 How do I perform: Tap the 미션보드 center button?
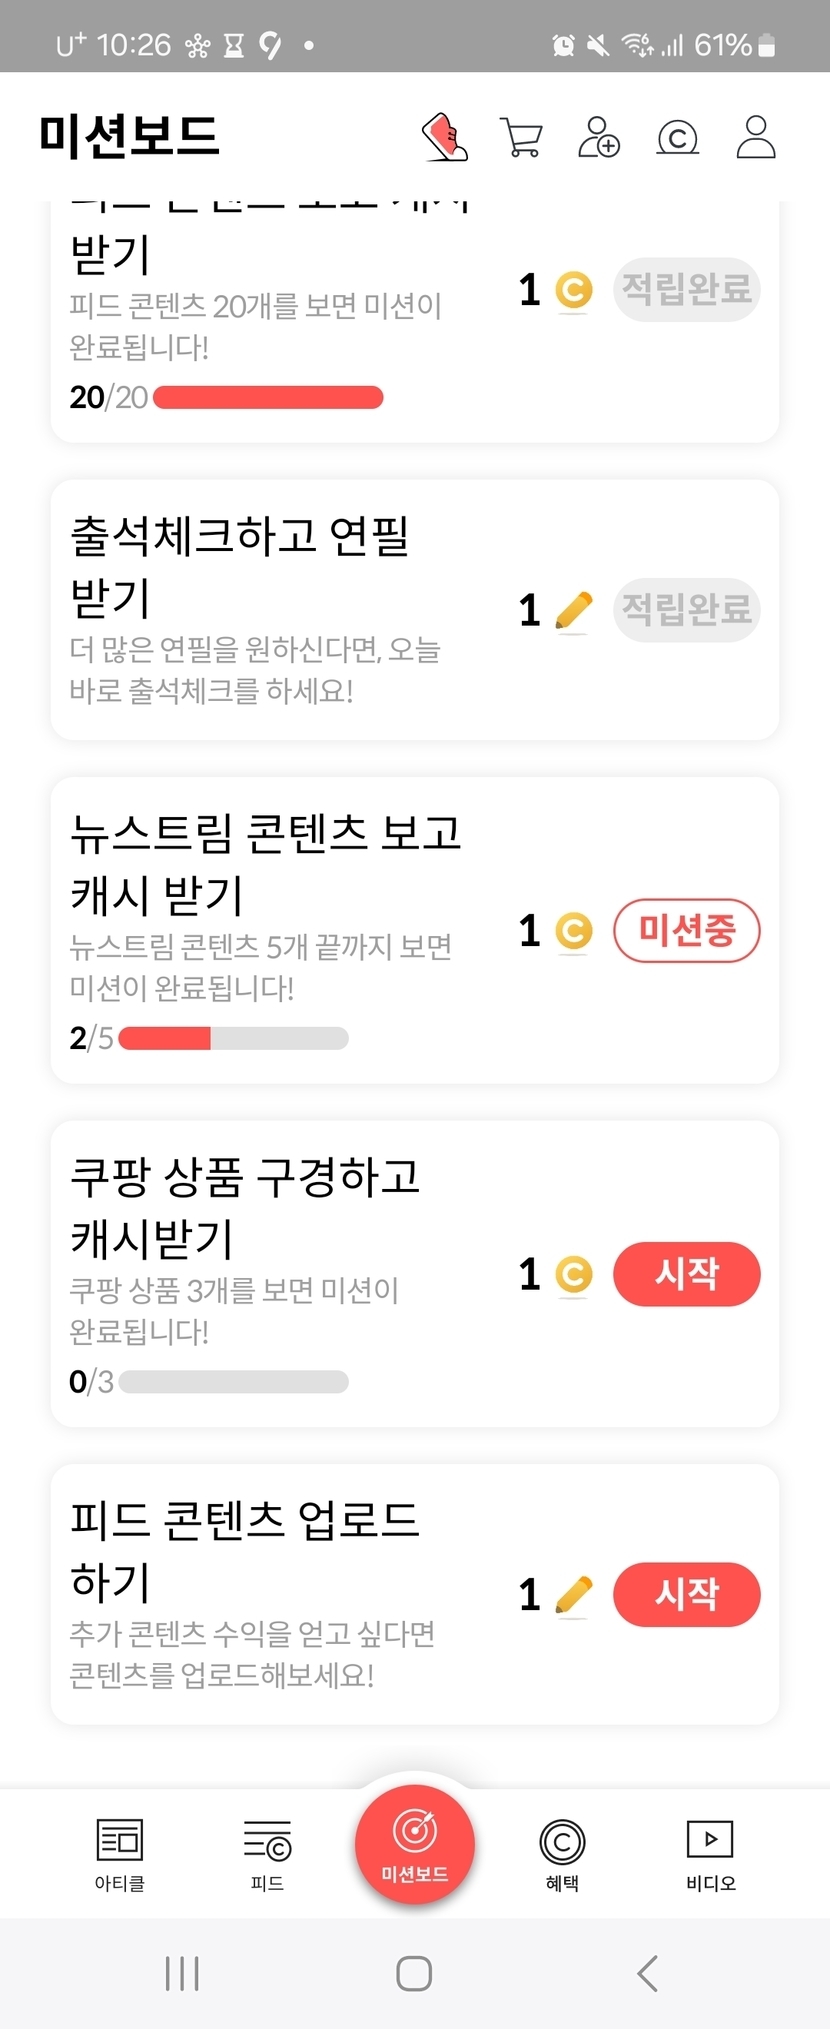pos(414,1844)
